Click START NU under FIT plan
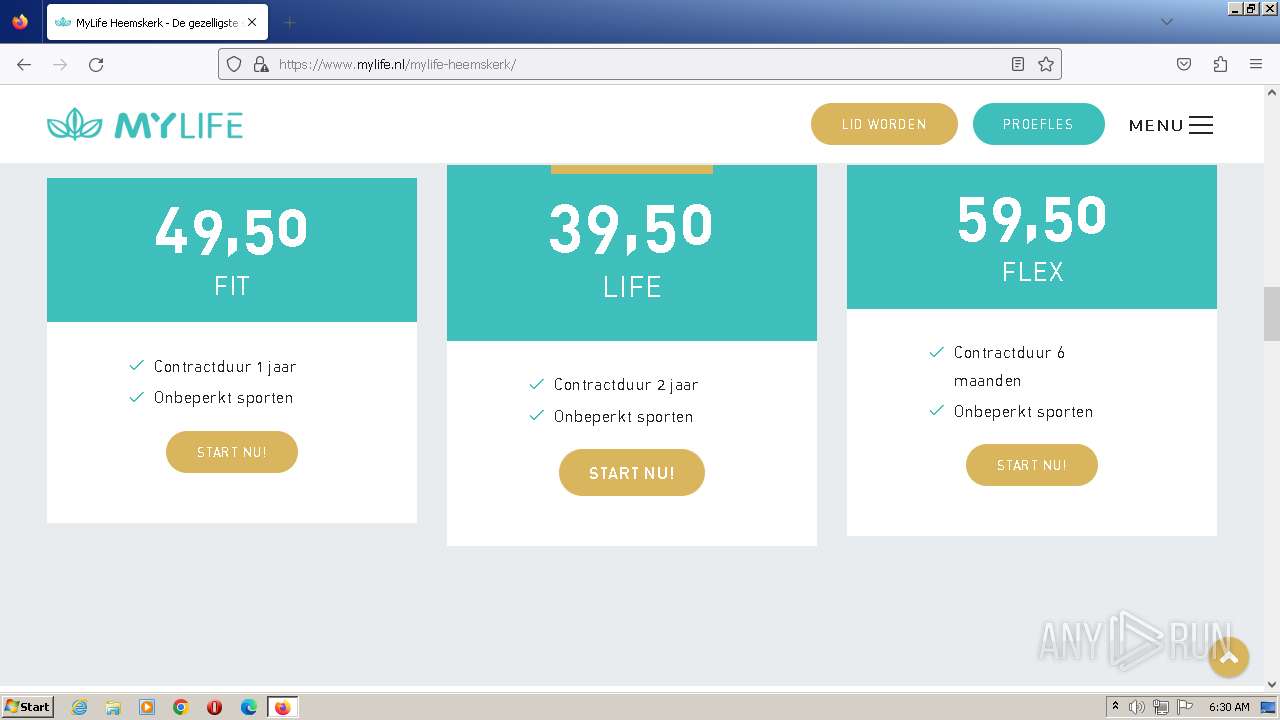 (x=232, y=452)
